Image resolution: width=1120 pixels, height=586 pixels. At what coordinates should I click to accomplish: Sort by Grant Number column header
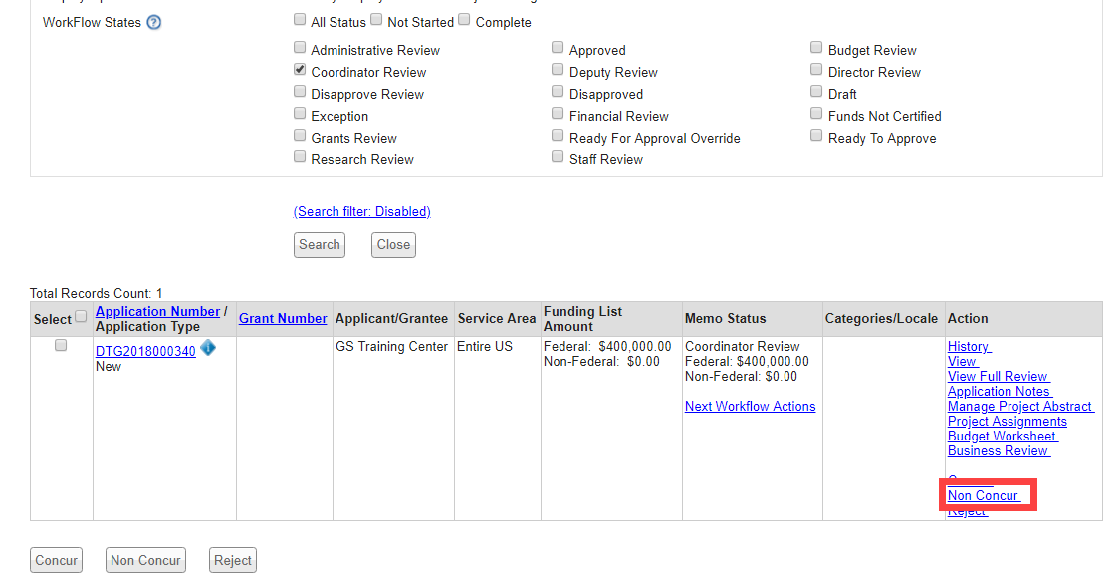pyautogui.click(x=283, y=318)
